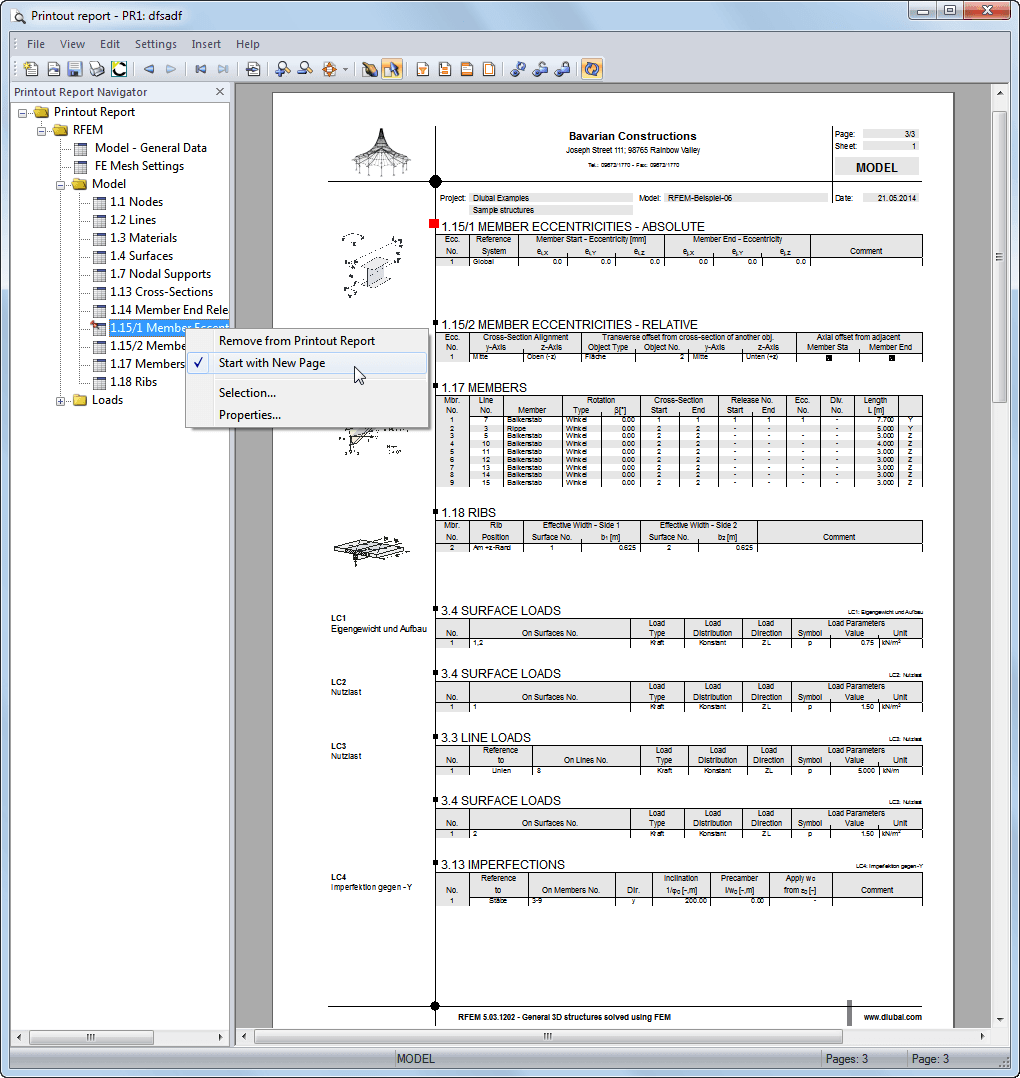
Task: Jump to last page icon
Action: point(223,69)
